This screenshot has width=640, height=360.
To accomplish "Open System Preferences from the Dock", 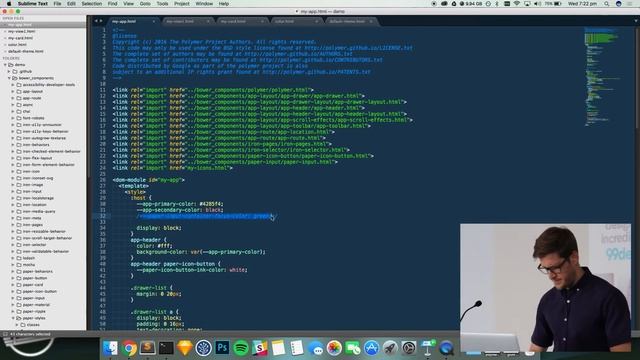I will [409, 348].
